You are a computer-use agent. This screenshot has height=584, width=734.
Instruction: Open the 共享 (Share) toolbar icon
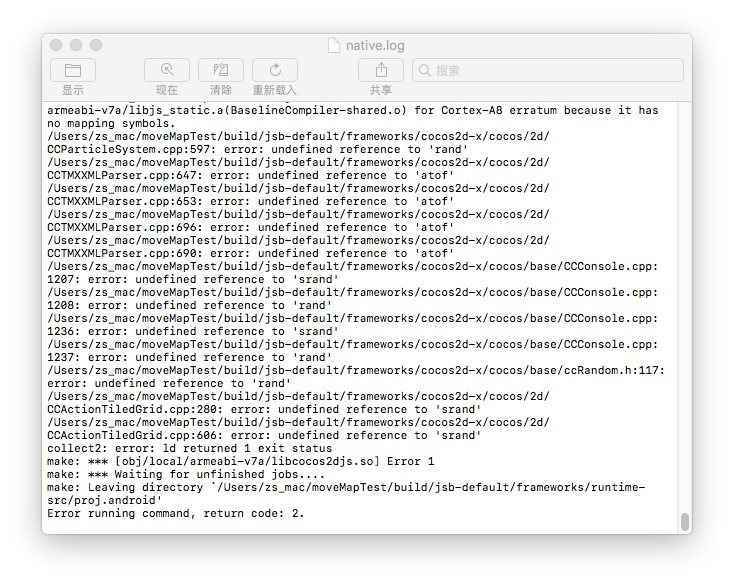tap(381, 70)
